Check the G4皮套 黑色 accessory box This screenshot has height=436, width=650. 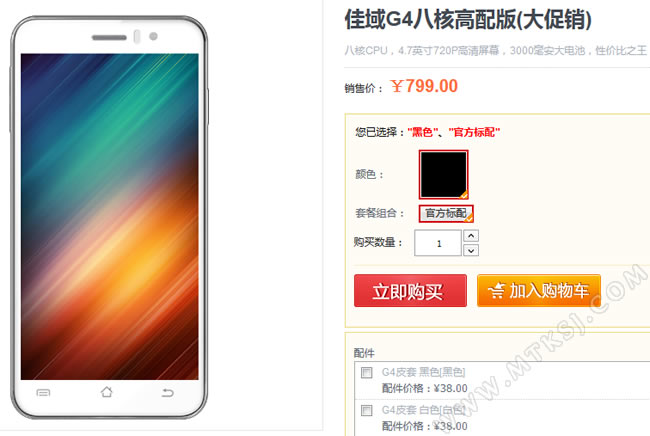(x=366, y=372)
